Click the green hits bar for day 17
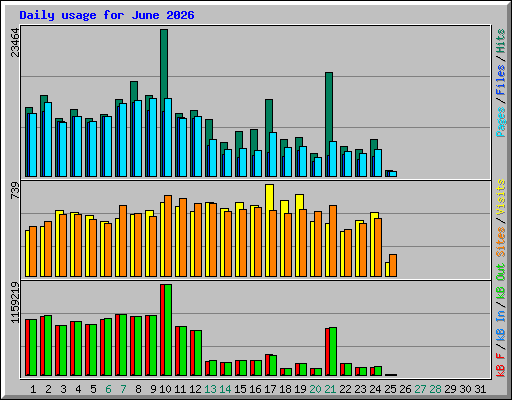 coord(269,115)
